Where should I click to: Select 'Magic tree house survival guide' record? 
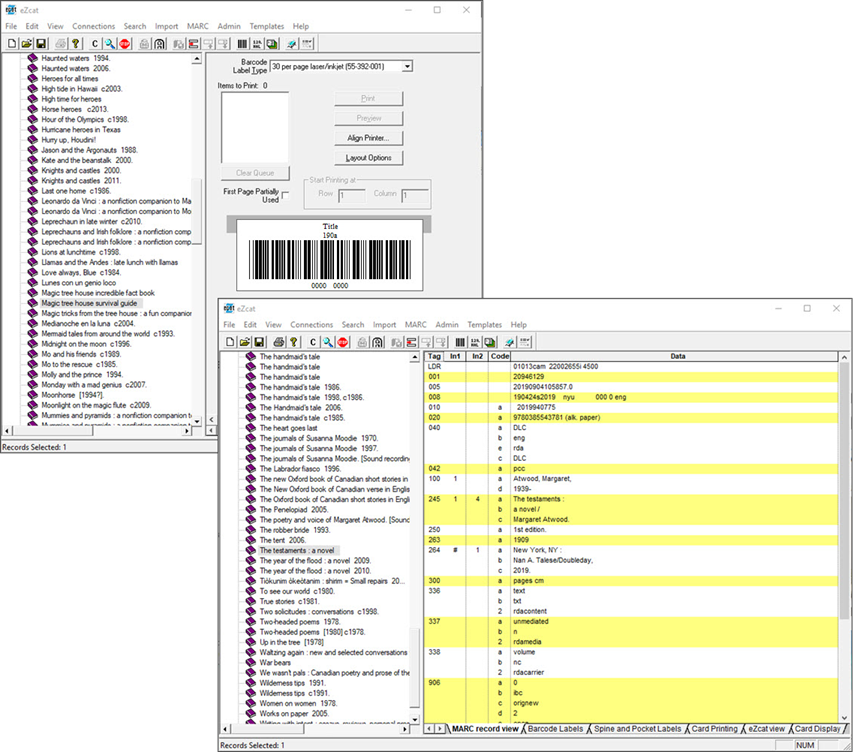point(91,303)
